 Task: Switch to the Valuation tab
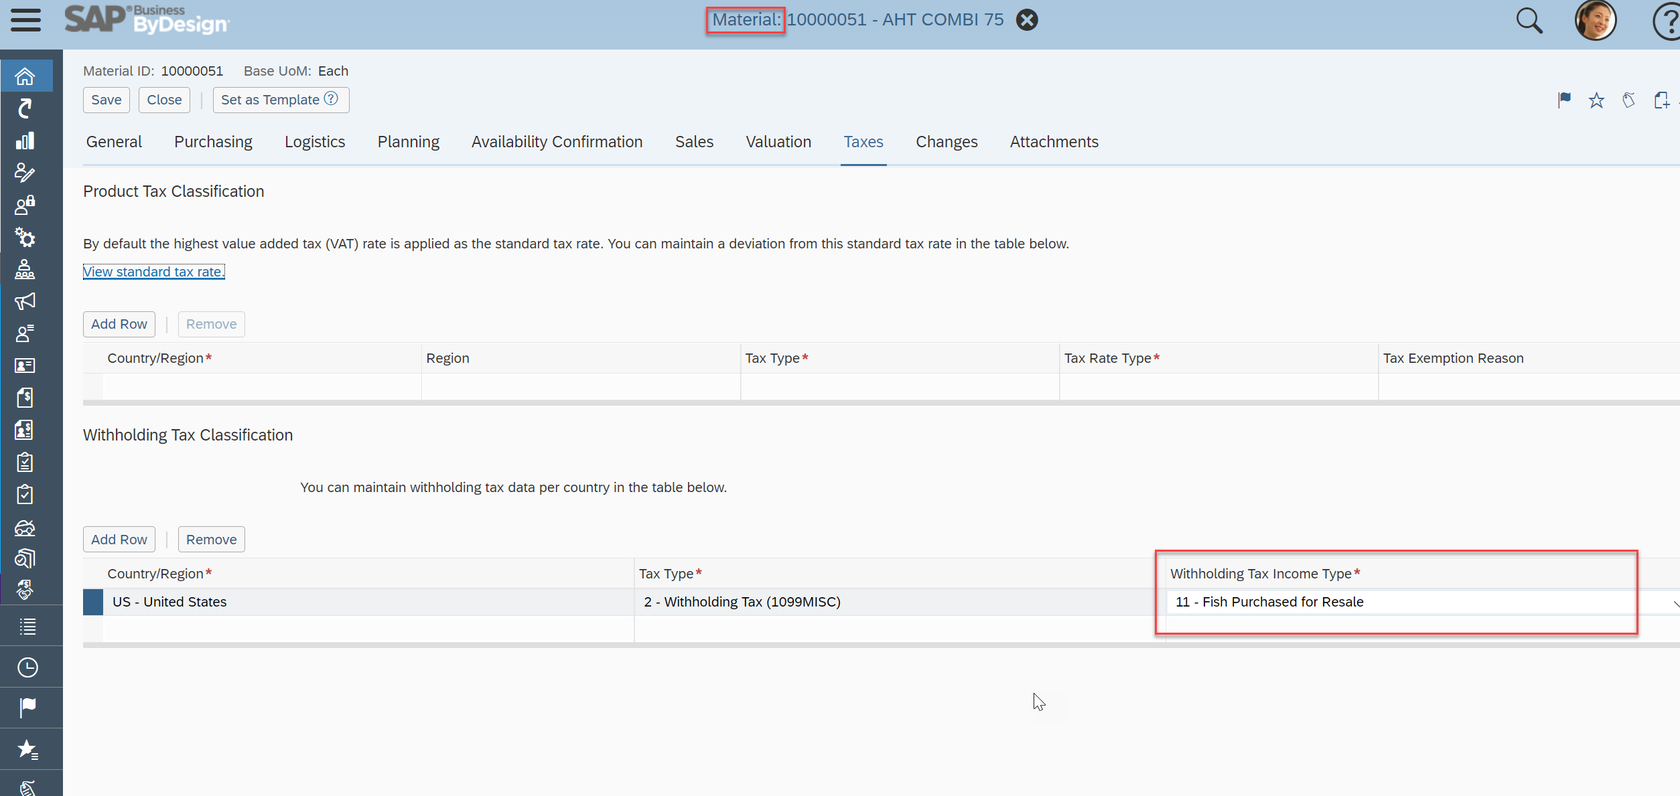(x=778, y=142)
